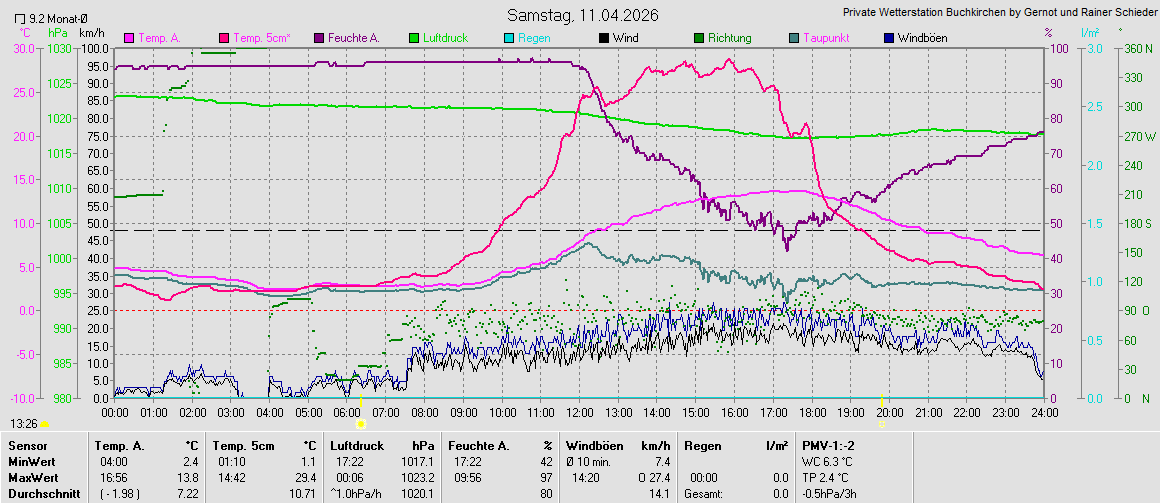
Task: Click the purple Feuchte A. legend square
Action: [x=319, y=38]
